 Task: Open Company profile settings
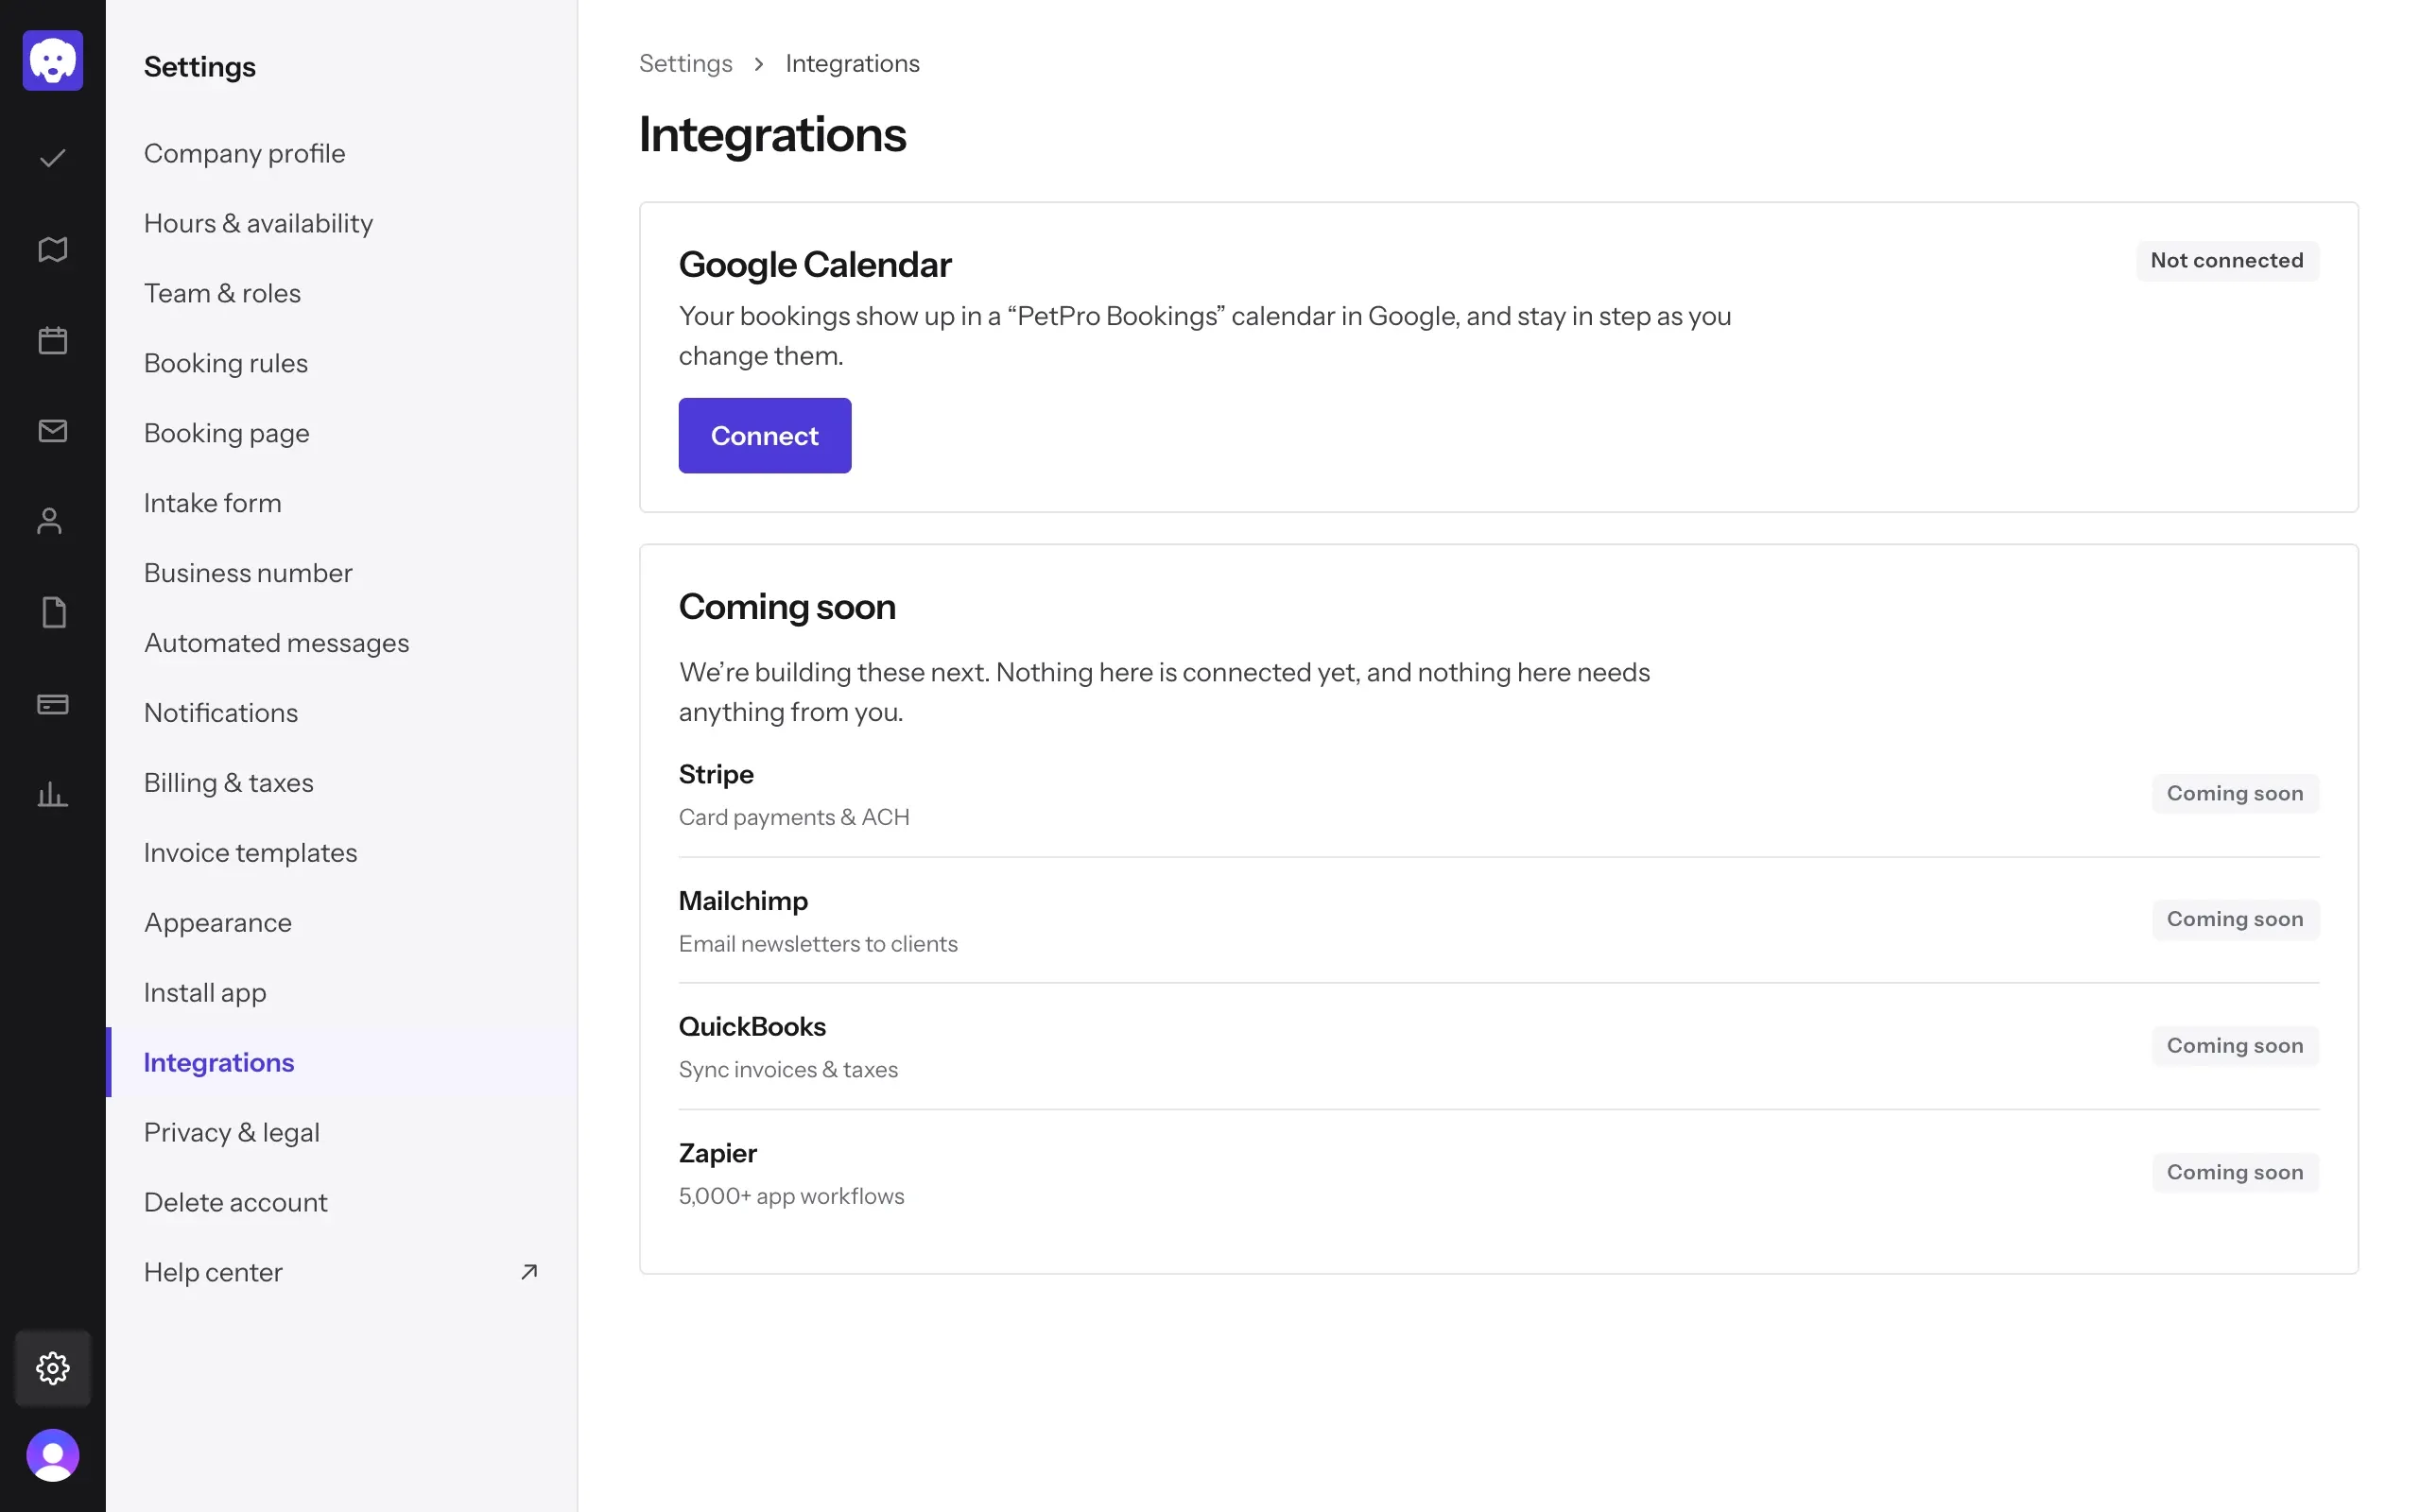pyautogui.click(x=342, y=153)
